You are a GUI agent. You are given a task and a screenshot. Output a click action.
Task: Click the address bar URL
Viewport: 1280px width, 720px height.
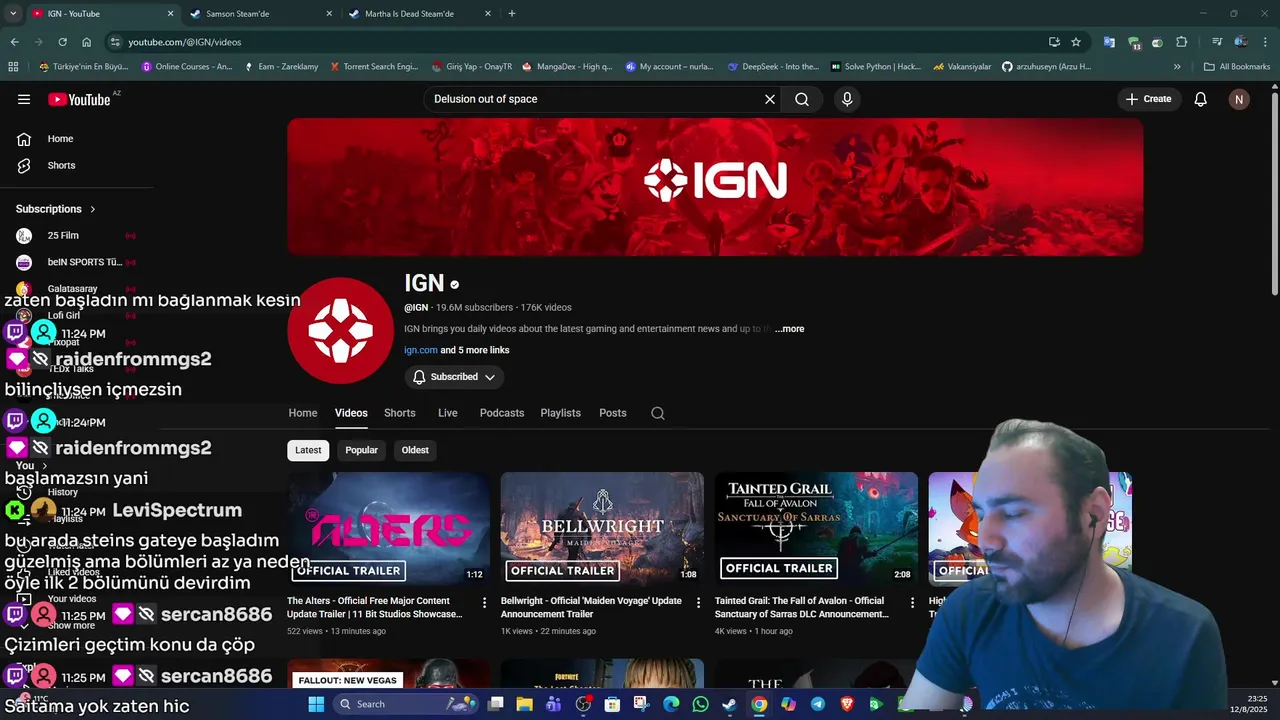click(x=185, y=42)
